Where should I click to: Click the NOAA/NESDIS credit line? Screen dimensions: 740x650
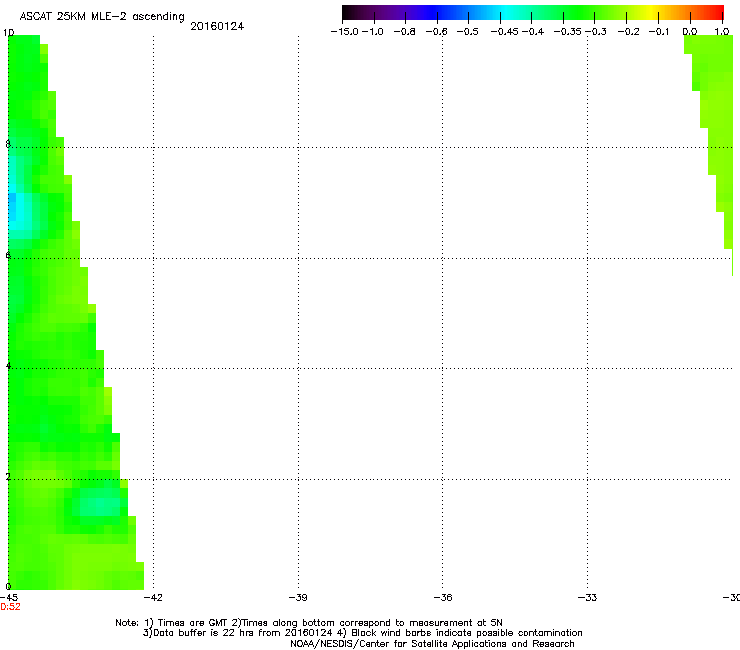click(432, 644)
